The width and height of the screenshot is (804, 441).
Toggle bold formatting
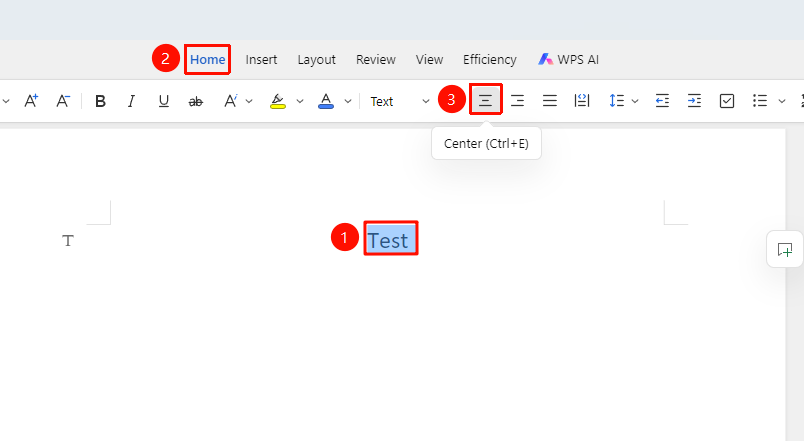[100, 101]
